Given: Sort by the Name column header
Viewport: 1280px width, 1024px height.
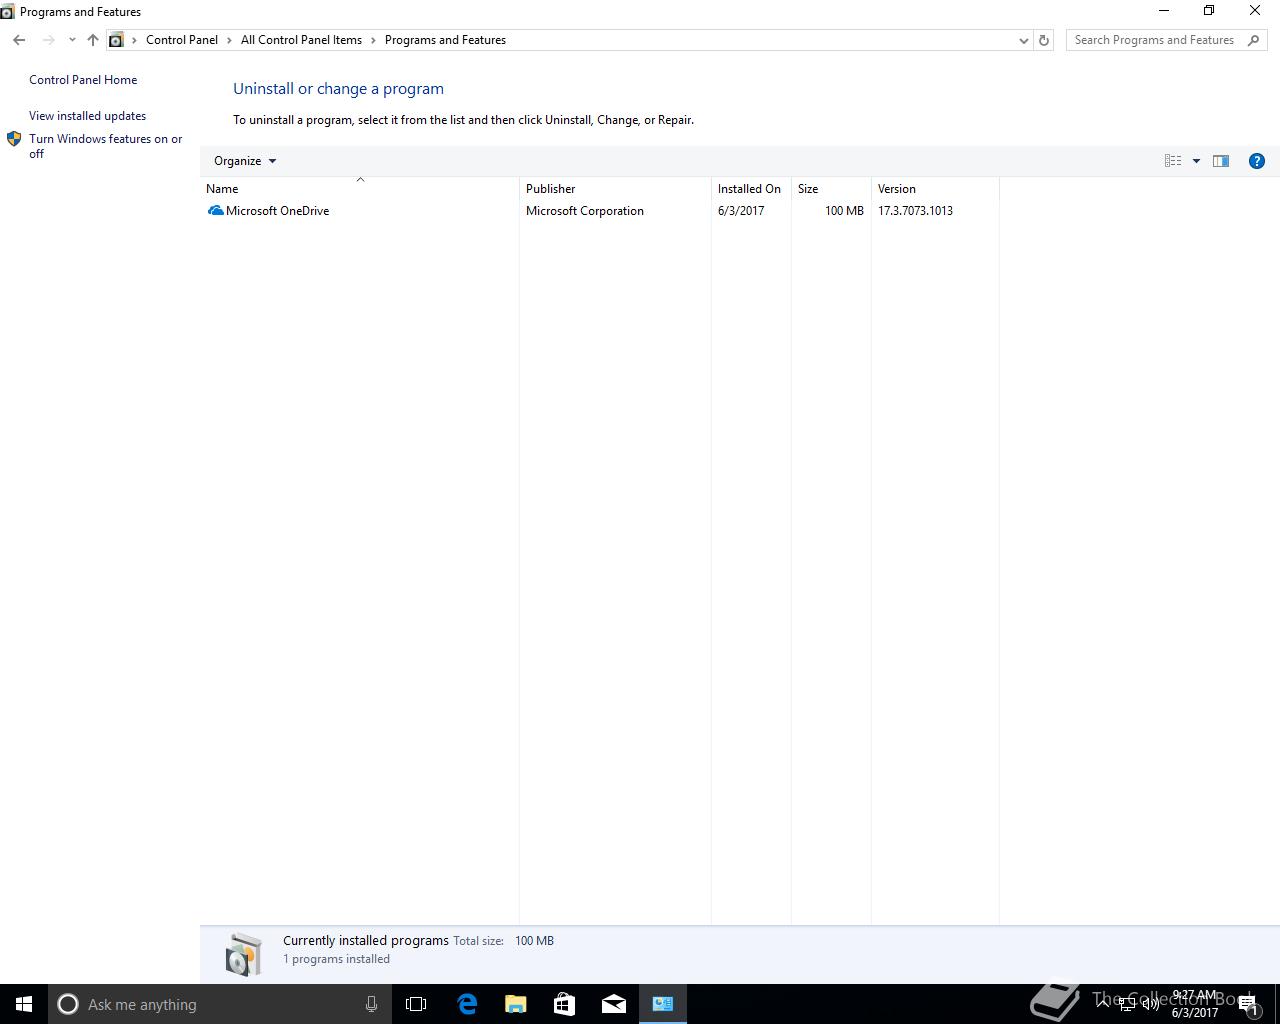Looking at the screenshot, I should [x=360, y=189].
